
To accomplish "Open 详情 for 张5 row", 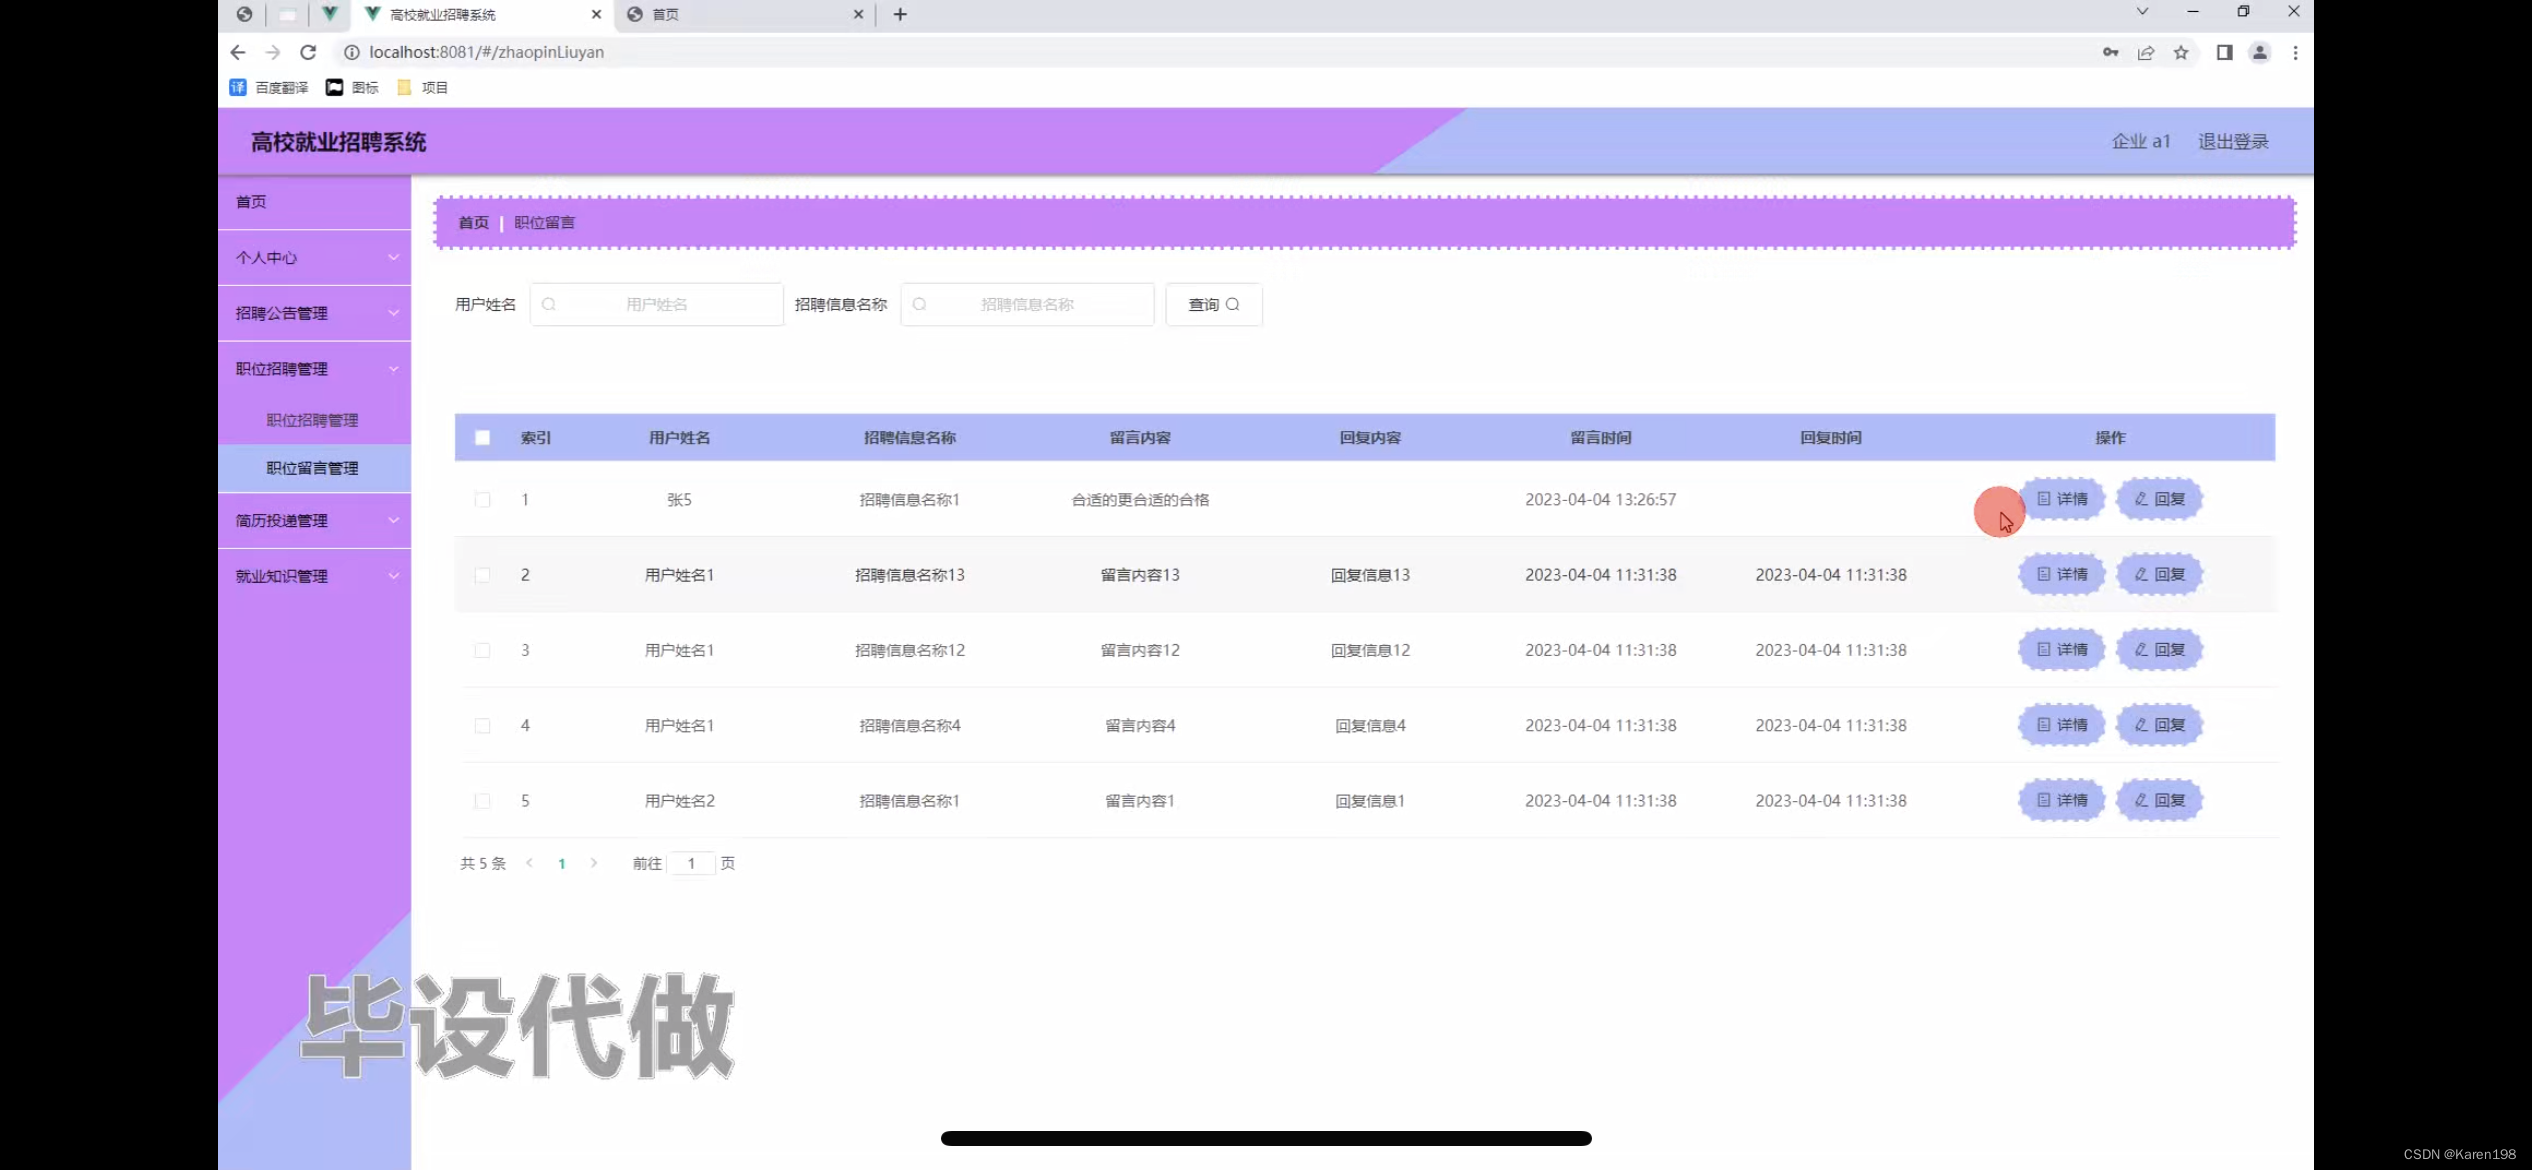I will click(2062, 498).
